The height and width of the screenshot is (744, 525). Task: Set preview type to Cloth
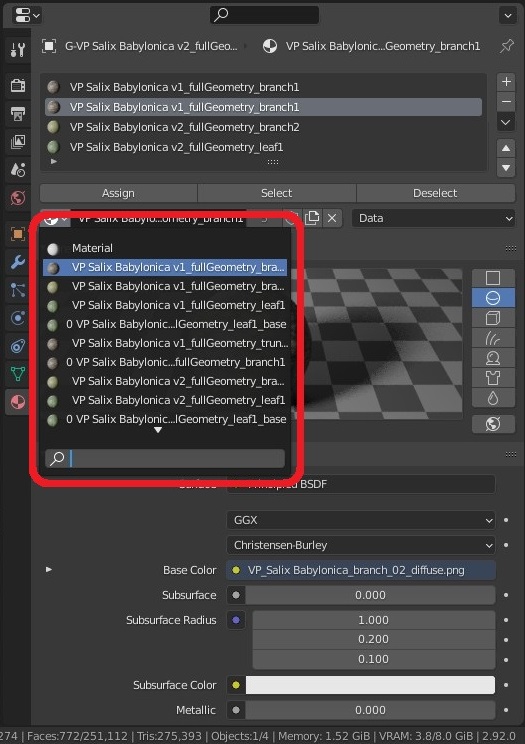point(493,378)
